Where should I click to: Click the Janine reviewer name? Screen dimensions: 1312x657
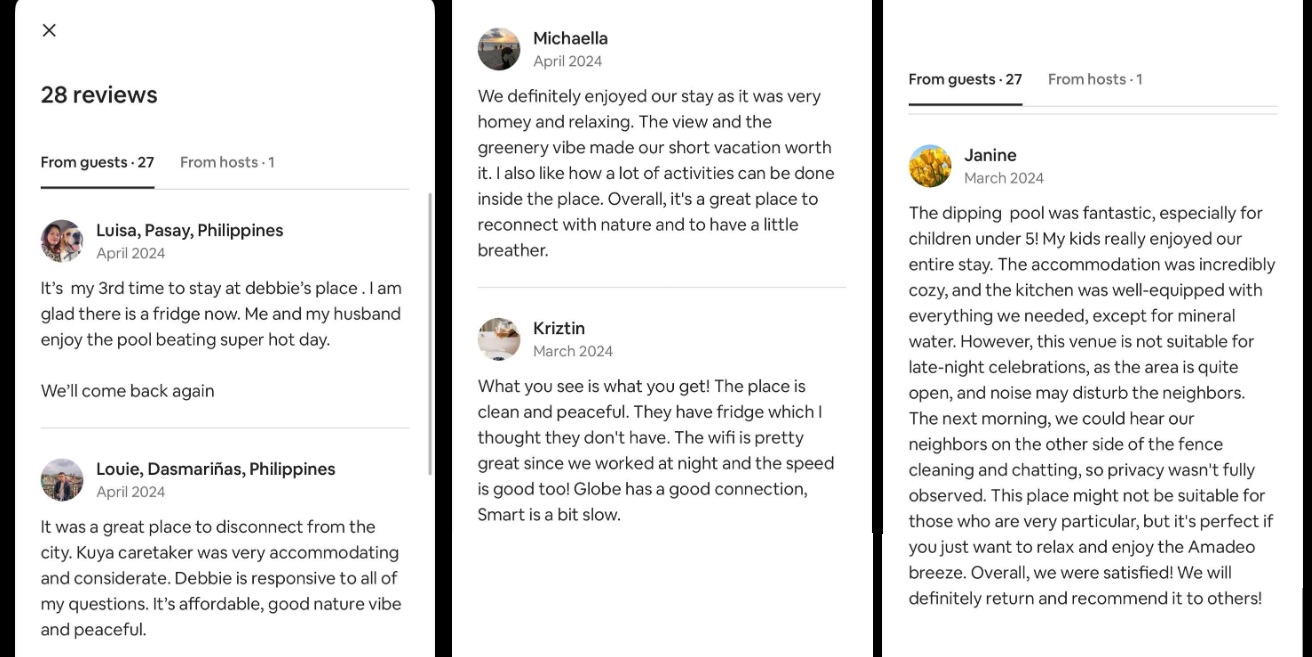click(990, 155)
